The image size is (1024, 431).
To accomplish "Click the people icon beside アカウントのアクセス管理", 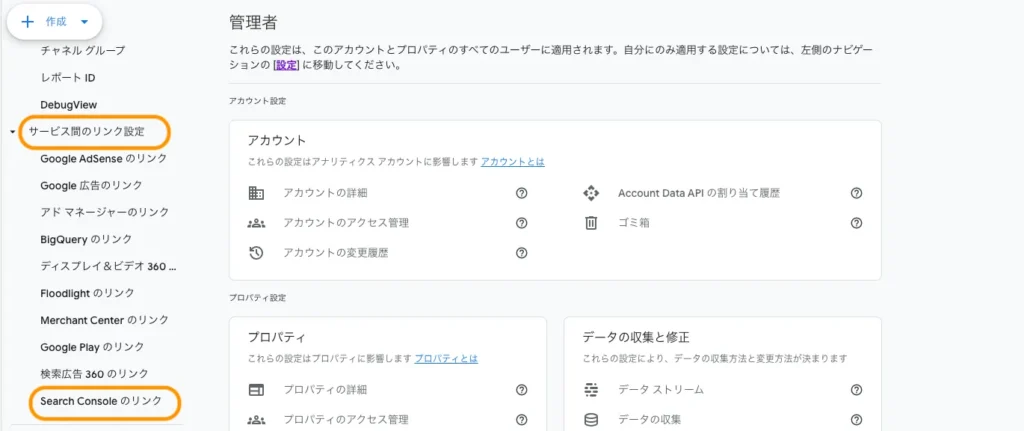I will click(x=256, y=223).
